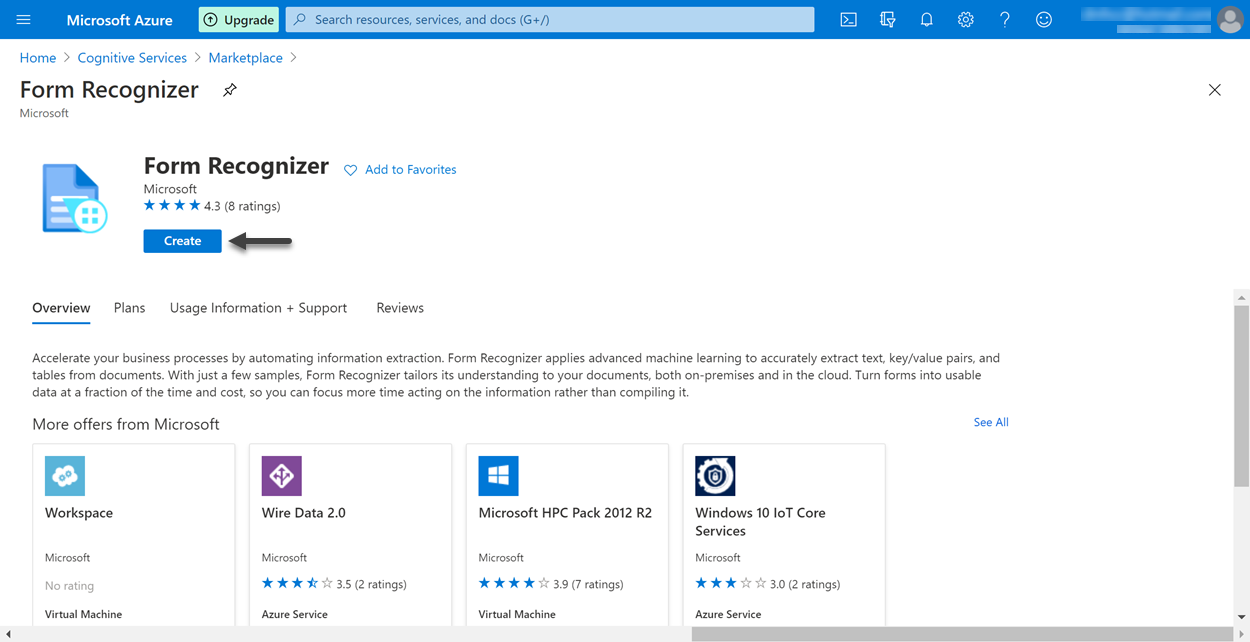The width and height of the screenshot is (1250, 642).
Task: Open Usage Information + Support tab
Action: [258, 308]
